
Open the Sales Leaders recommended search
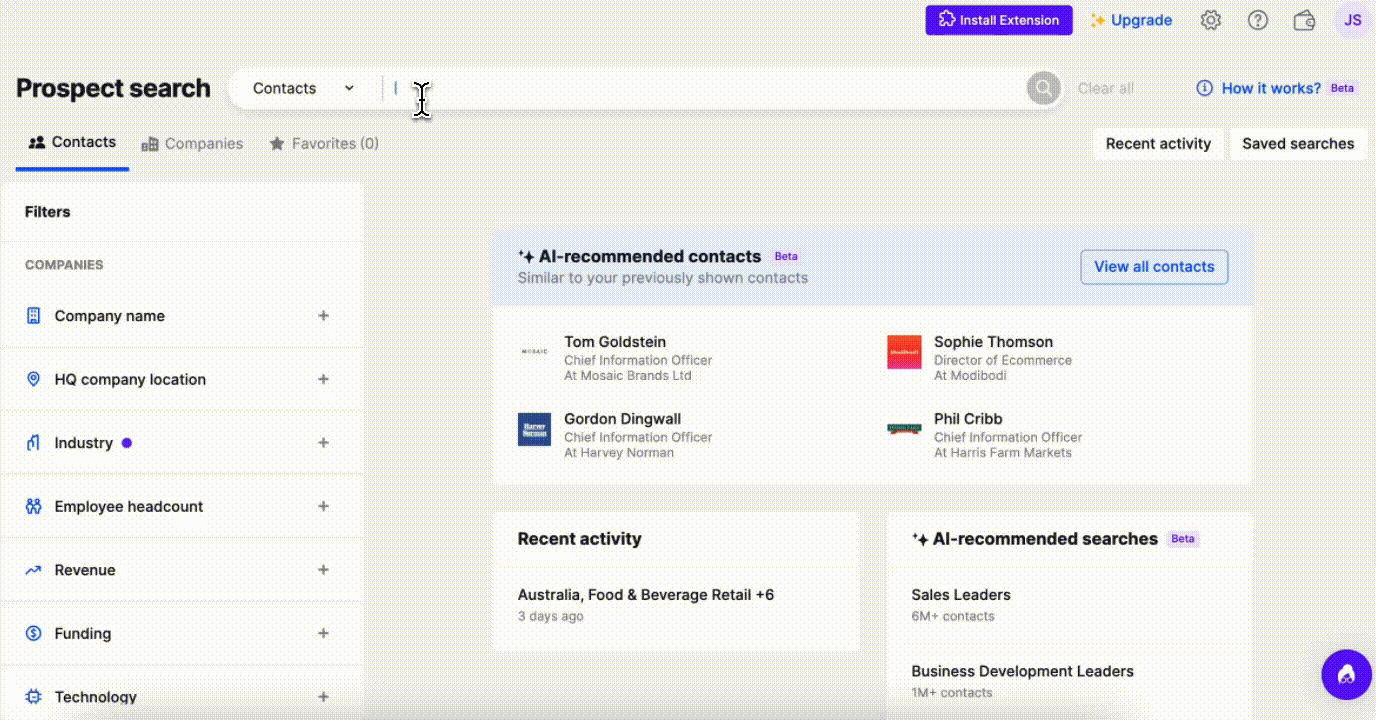click(x=961, y=595)
